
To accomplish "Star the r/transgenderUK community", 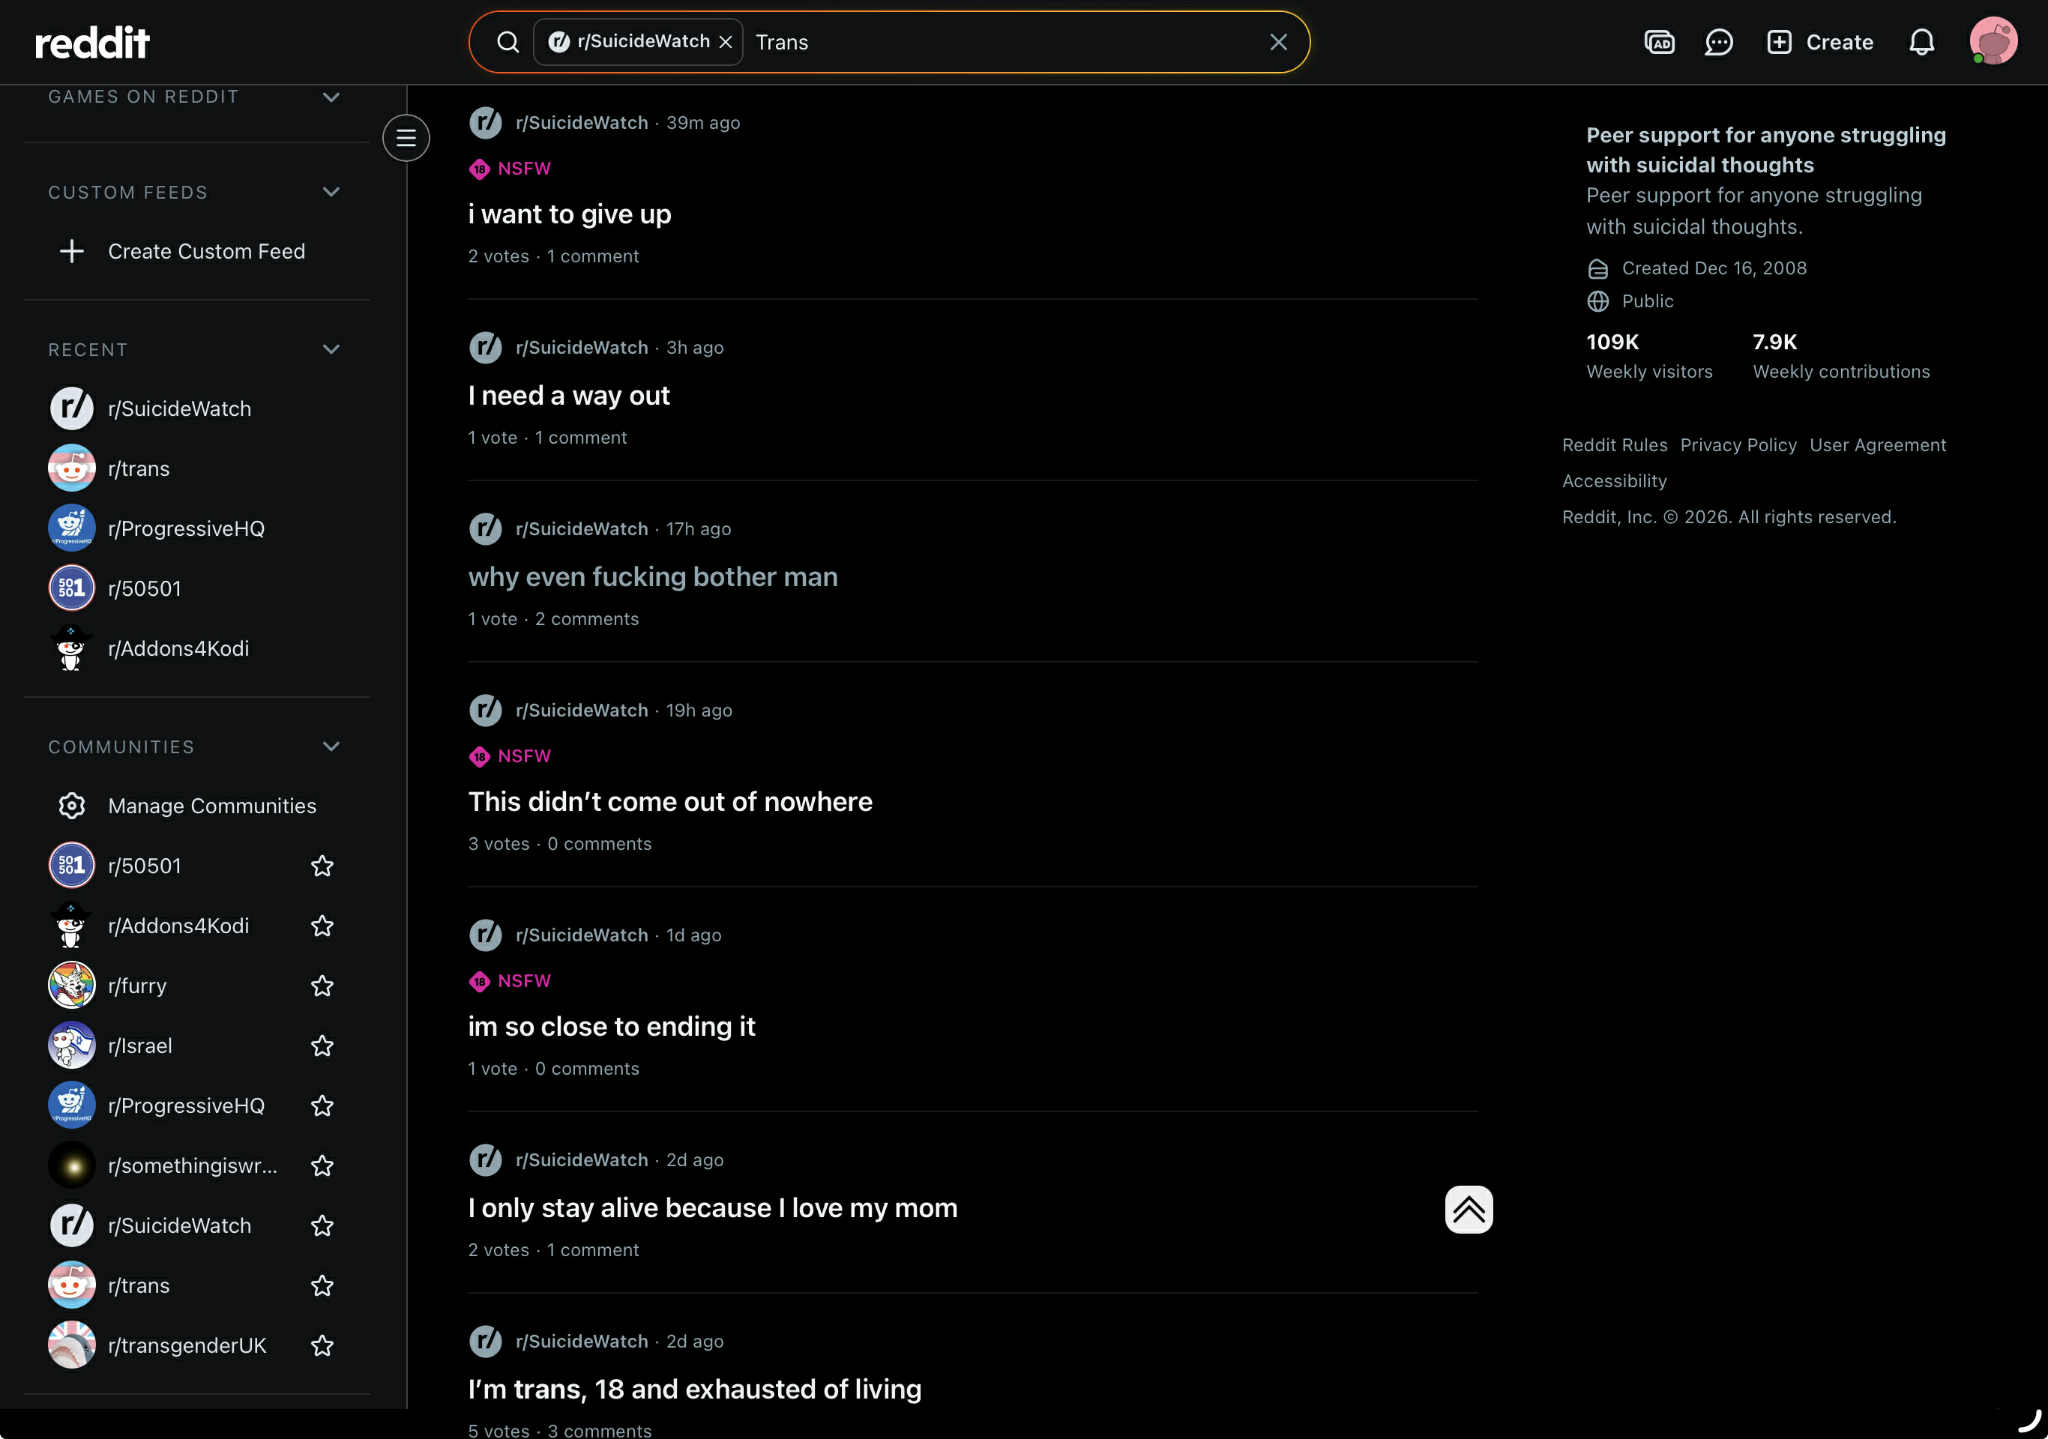I will coord(322,1346).
